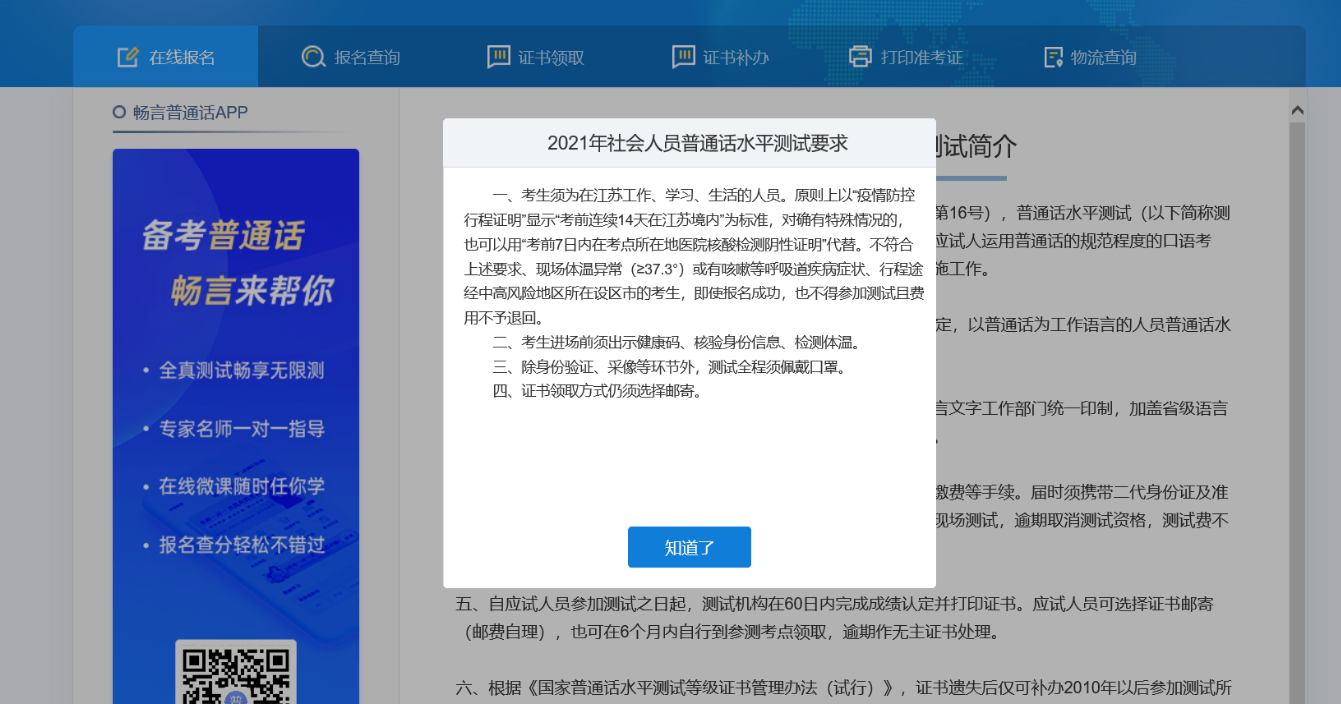The height and width of the screenshot is (704, 1341).
Task: Click the message icon beside 证书领取
Action: [498, 57]
